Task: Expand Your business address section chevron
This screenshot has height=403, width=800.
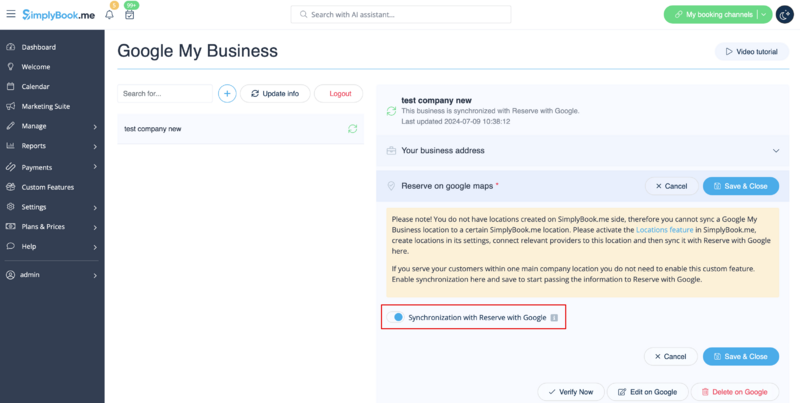Action: (x=776, y=150)
